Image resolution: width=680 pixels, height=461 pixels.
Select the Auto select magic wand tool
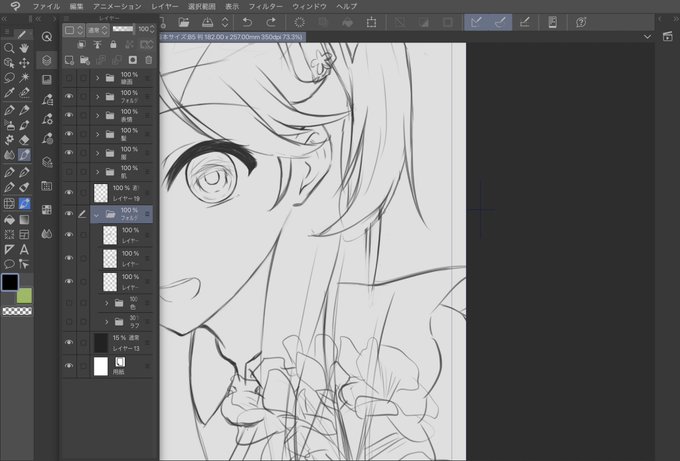[x=24, y=78]
